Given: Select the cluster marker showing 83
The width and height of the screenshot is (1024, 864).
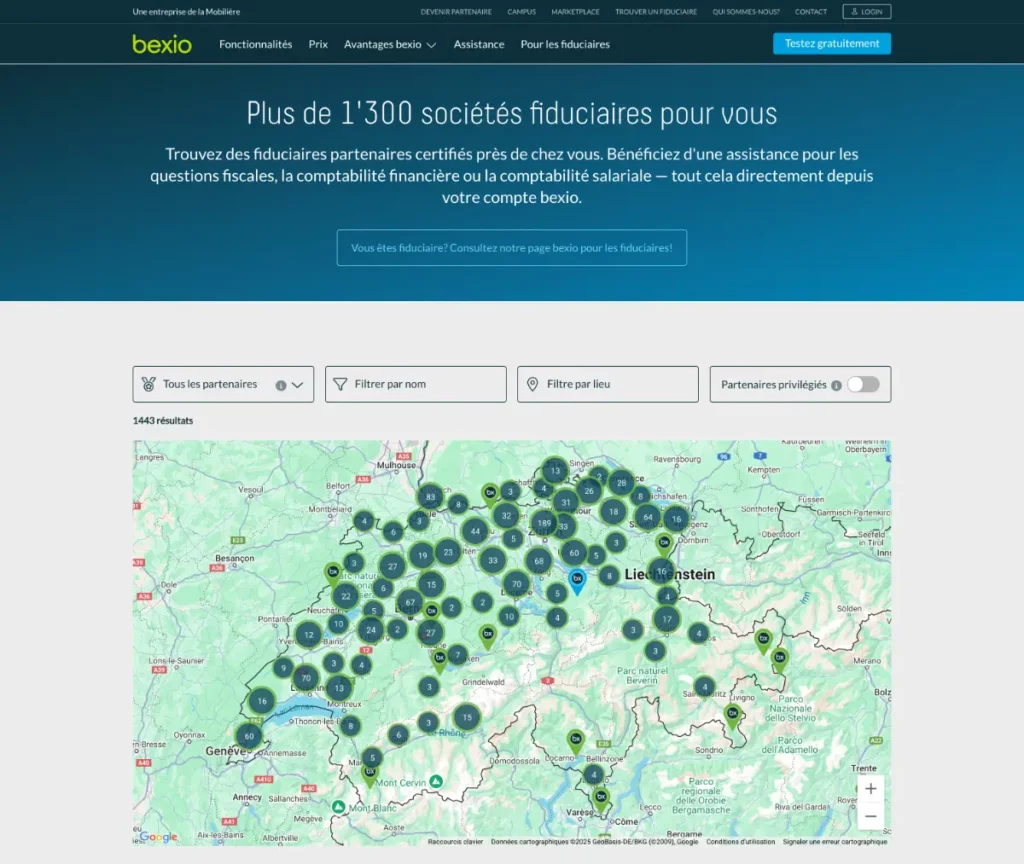Looking at the screenshot, I should [433, 495].
